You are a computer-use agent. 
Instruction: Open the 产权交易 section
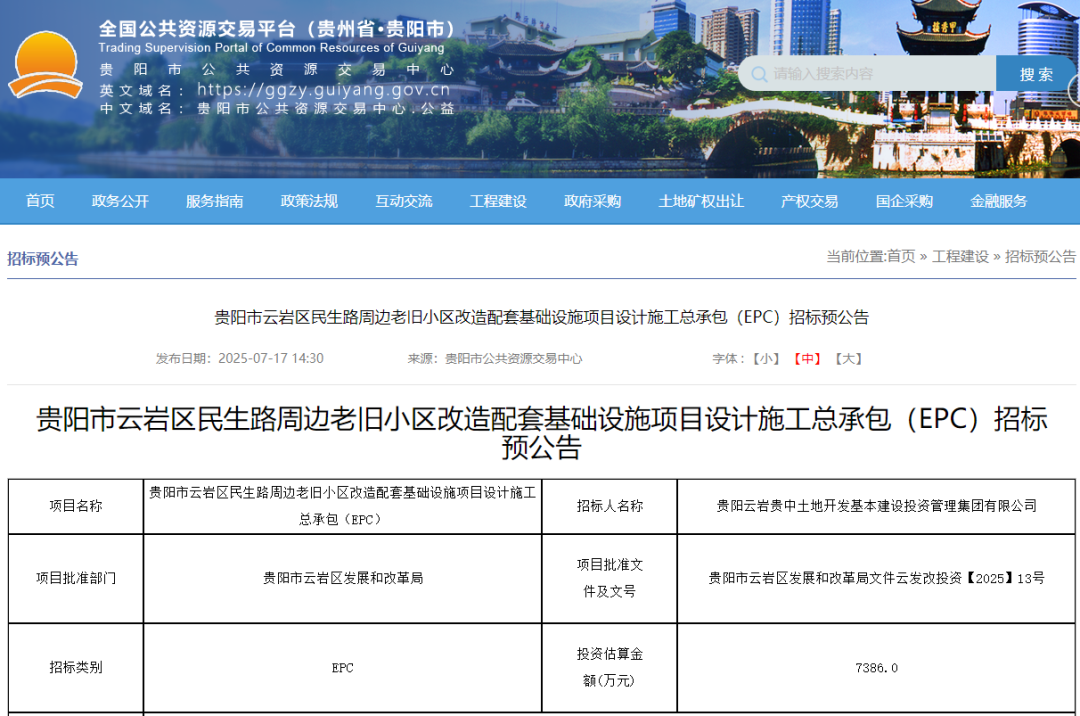tap(808, 201)
